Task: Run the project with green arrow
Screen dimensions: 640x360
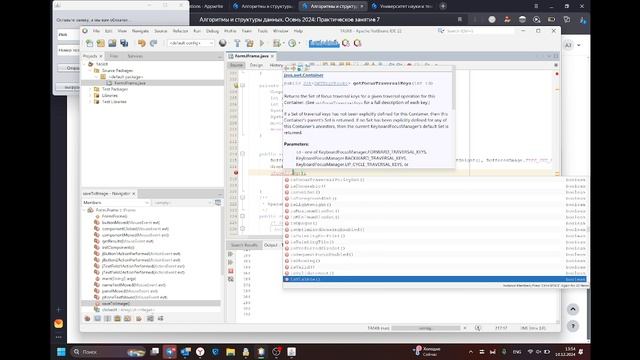Action: pyautogui.click(x=262, y=43)
